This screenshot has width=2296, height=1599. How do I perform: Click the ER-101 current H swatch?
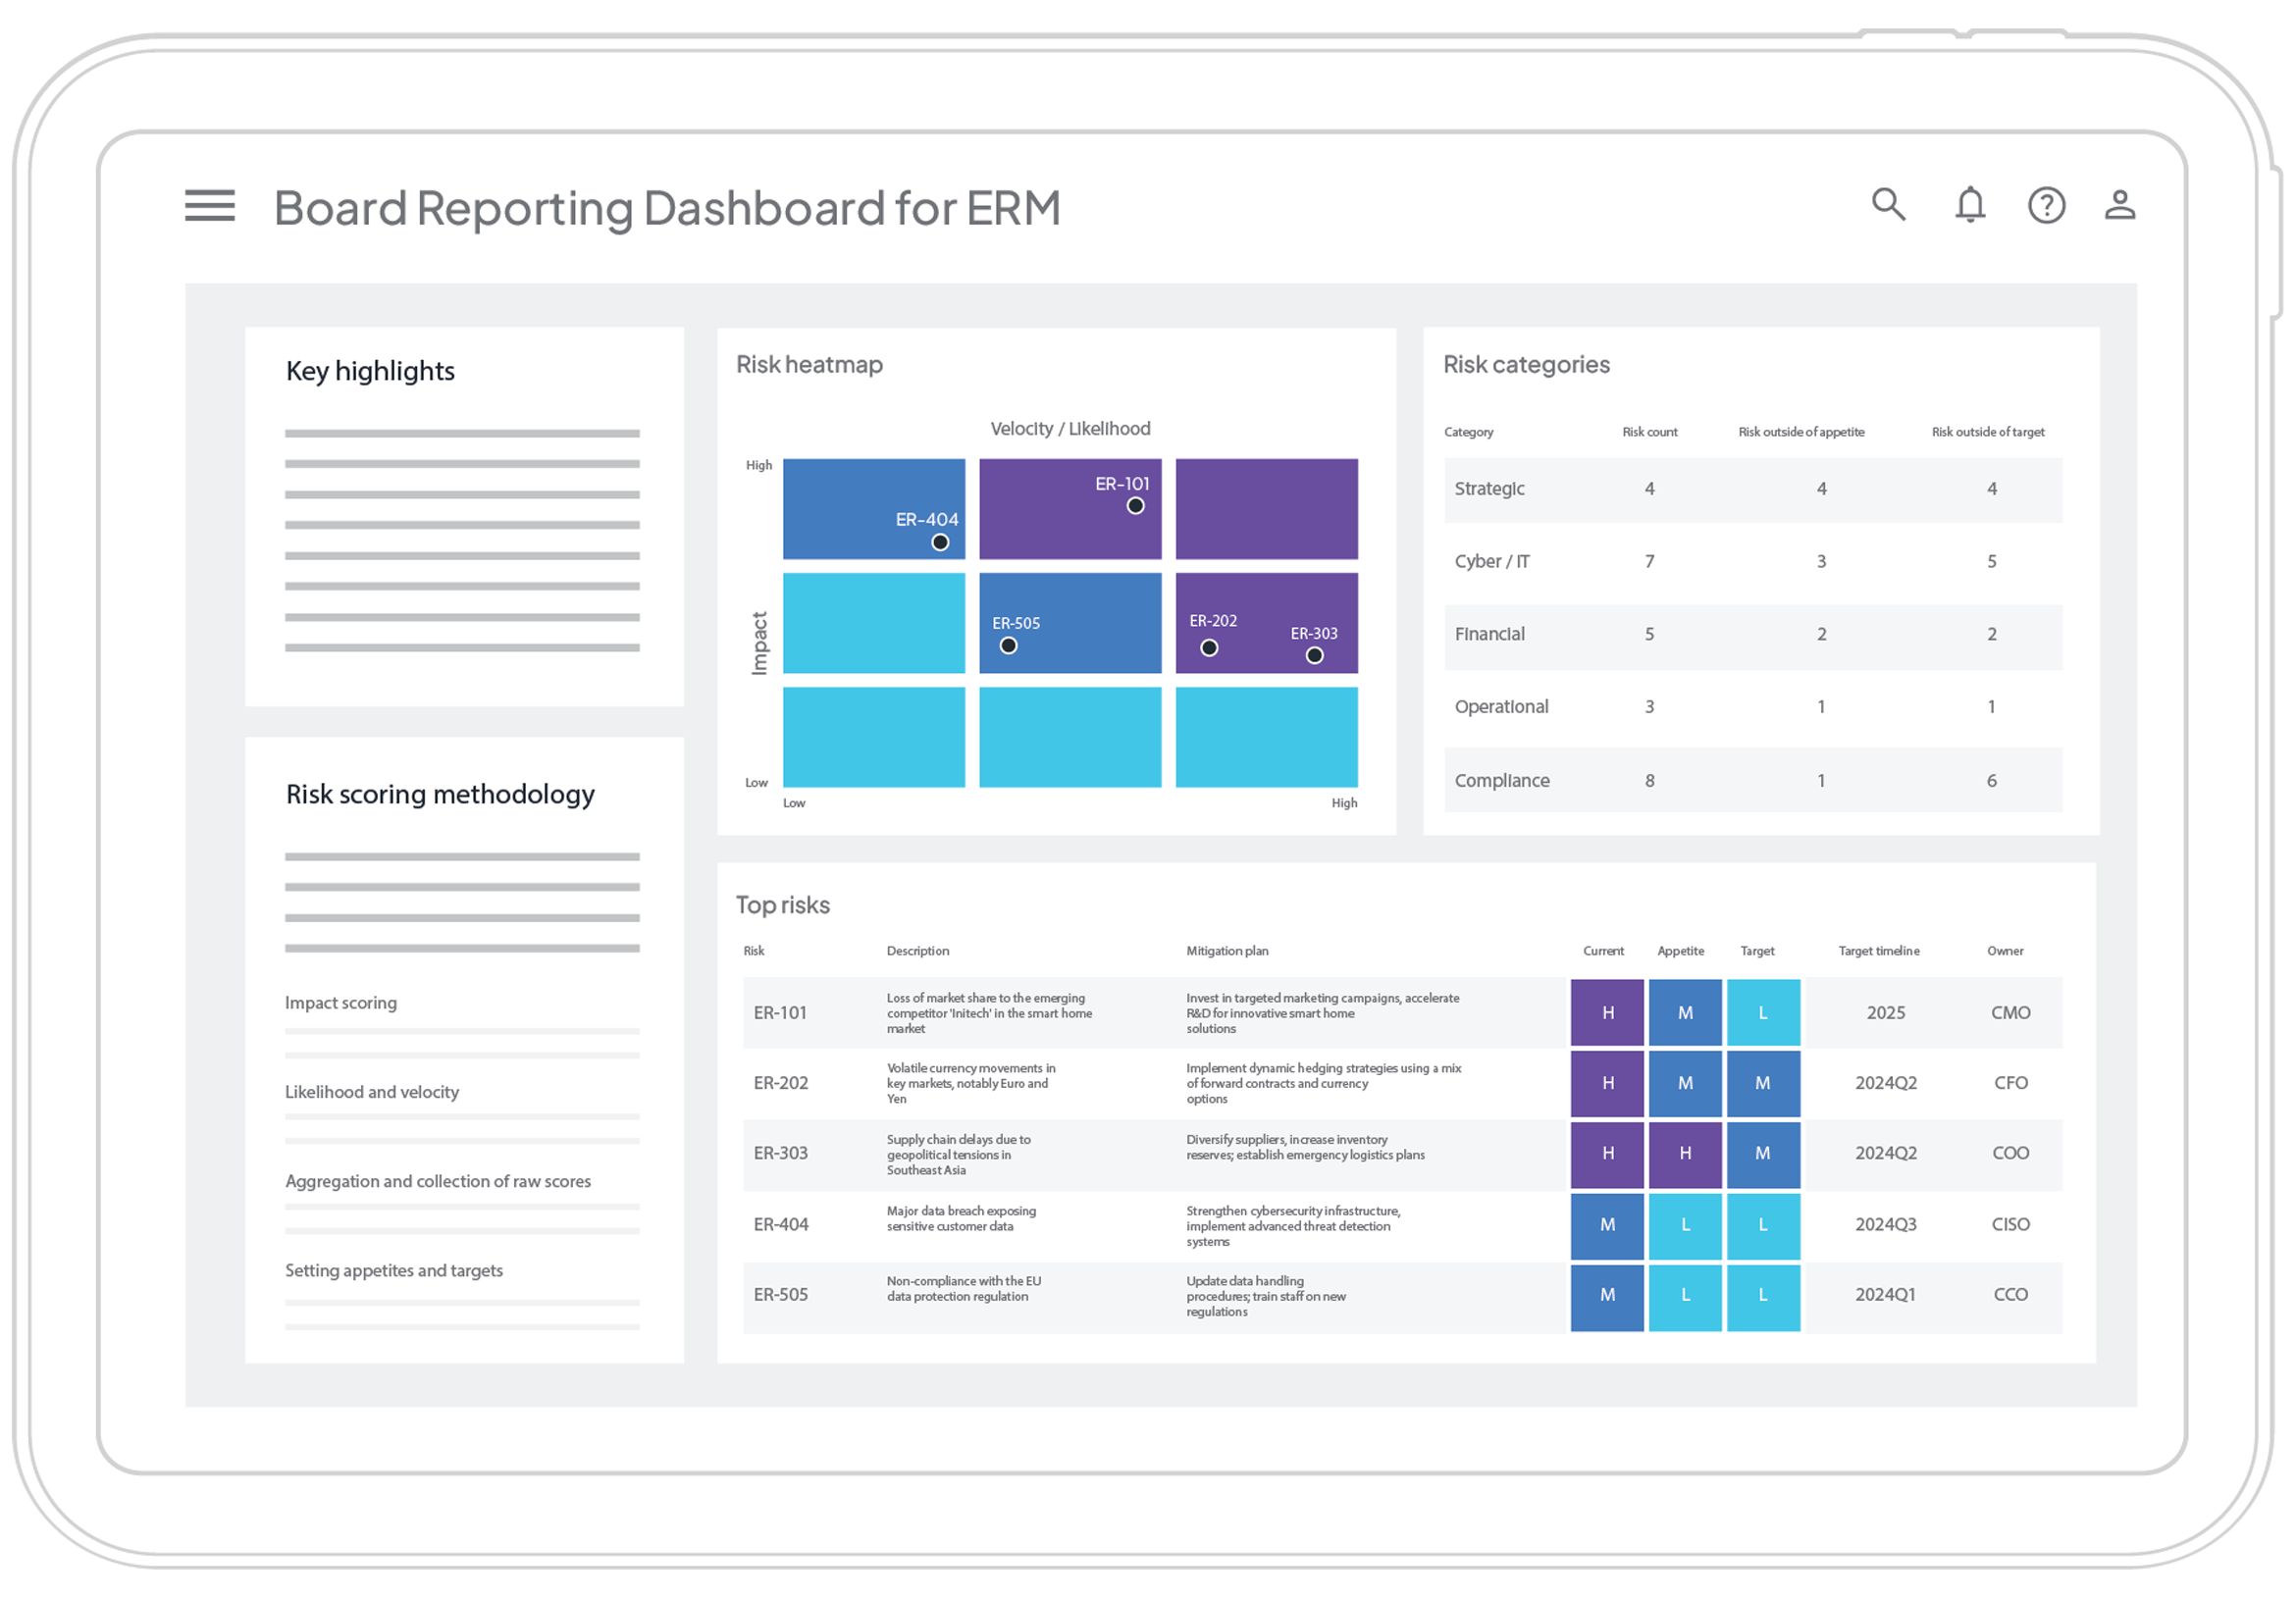(1607, 1013)
